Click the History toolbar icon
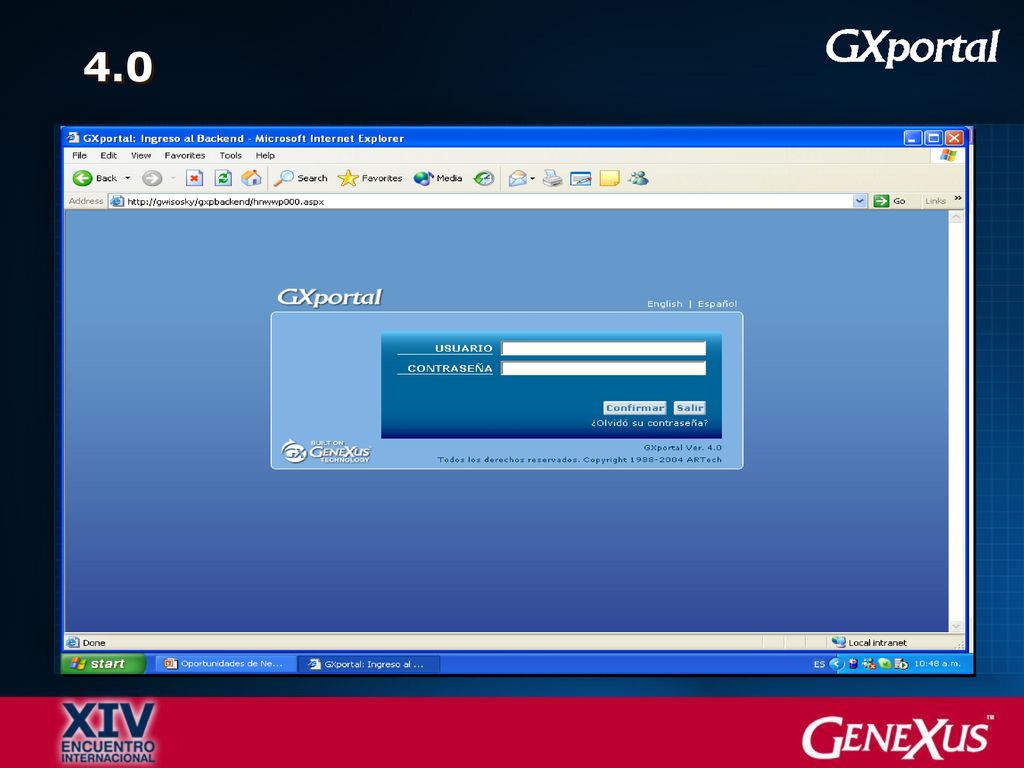 point(484,178)
